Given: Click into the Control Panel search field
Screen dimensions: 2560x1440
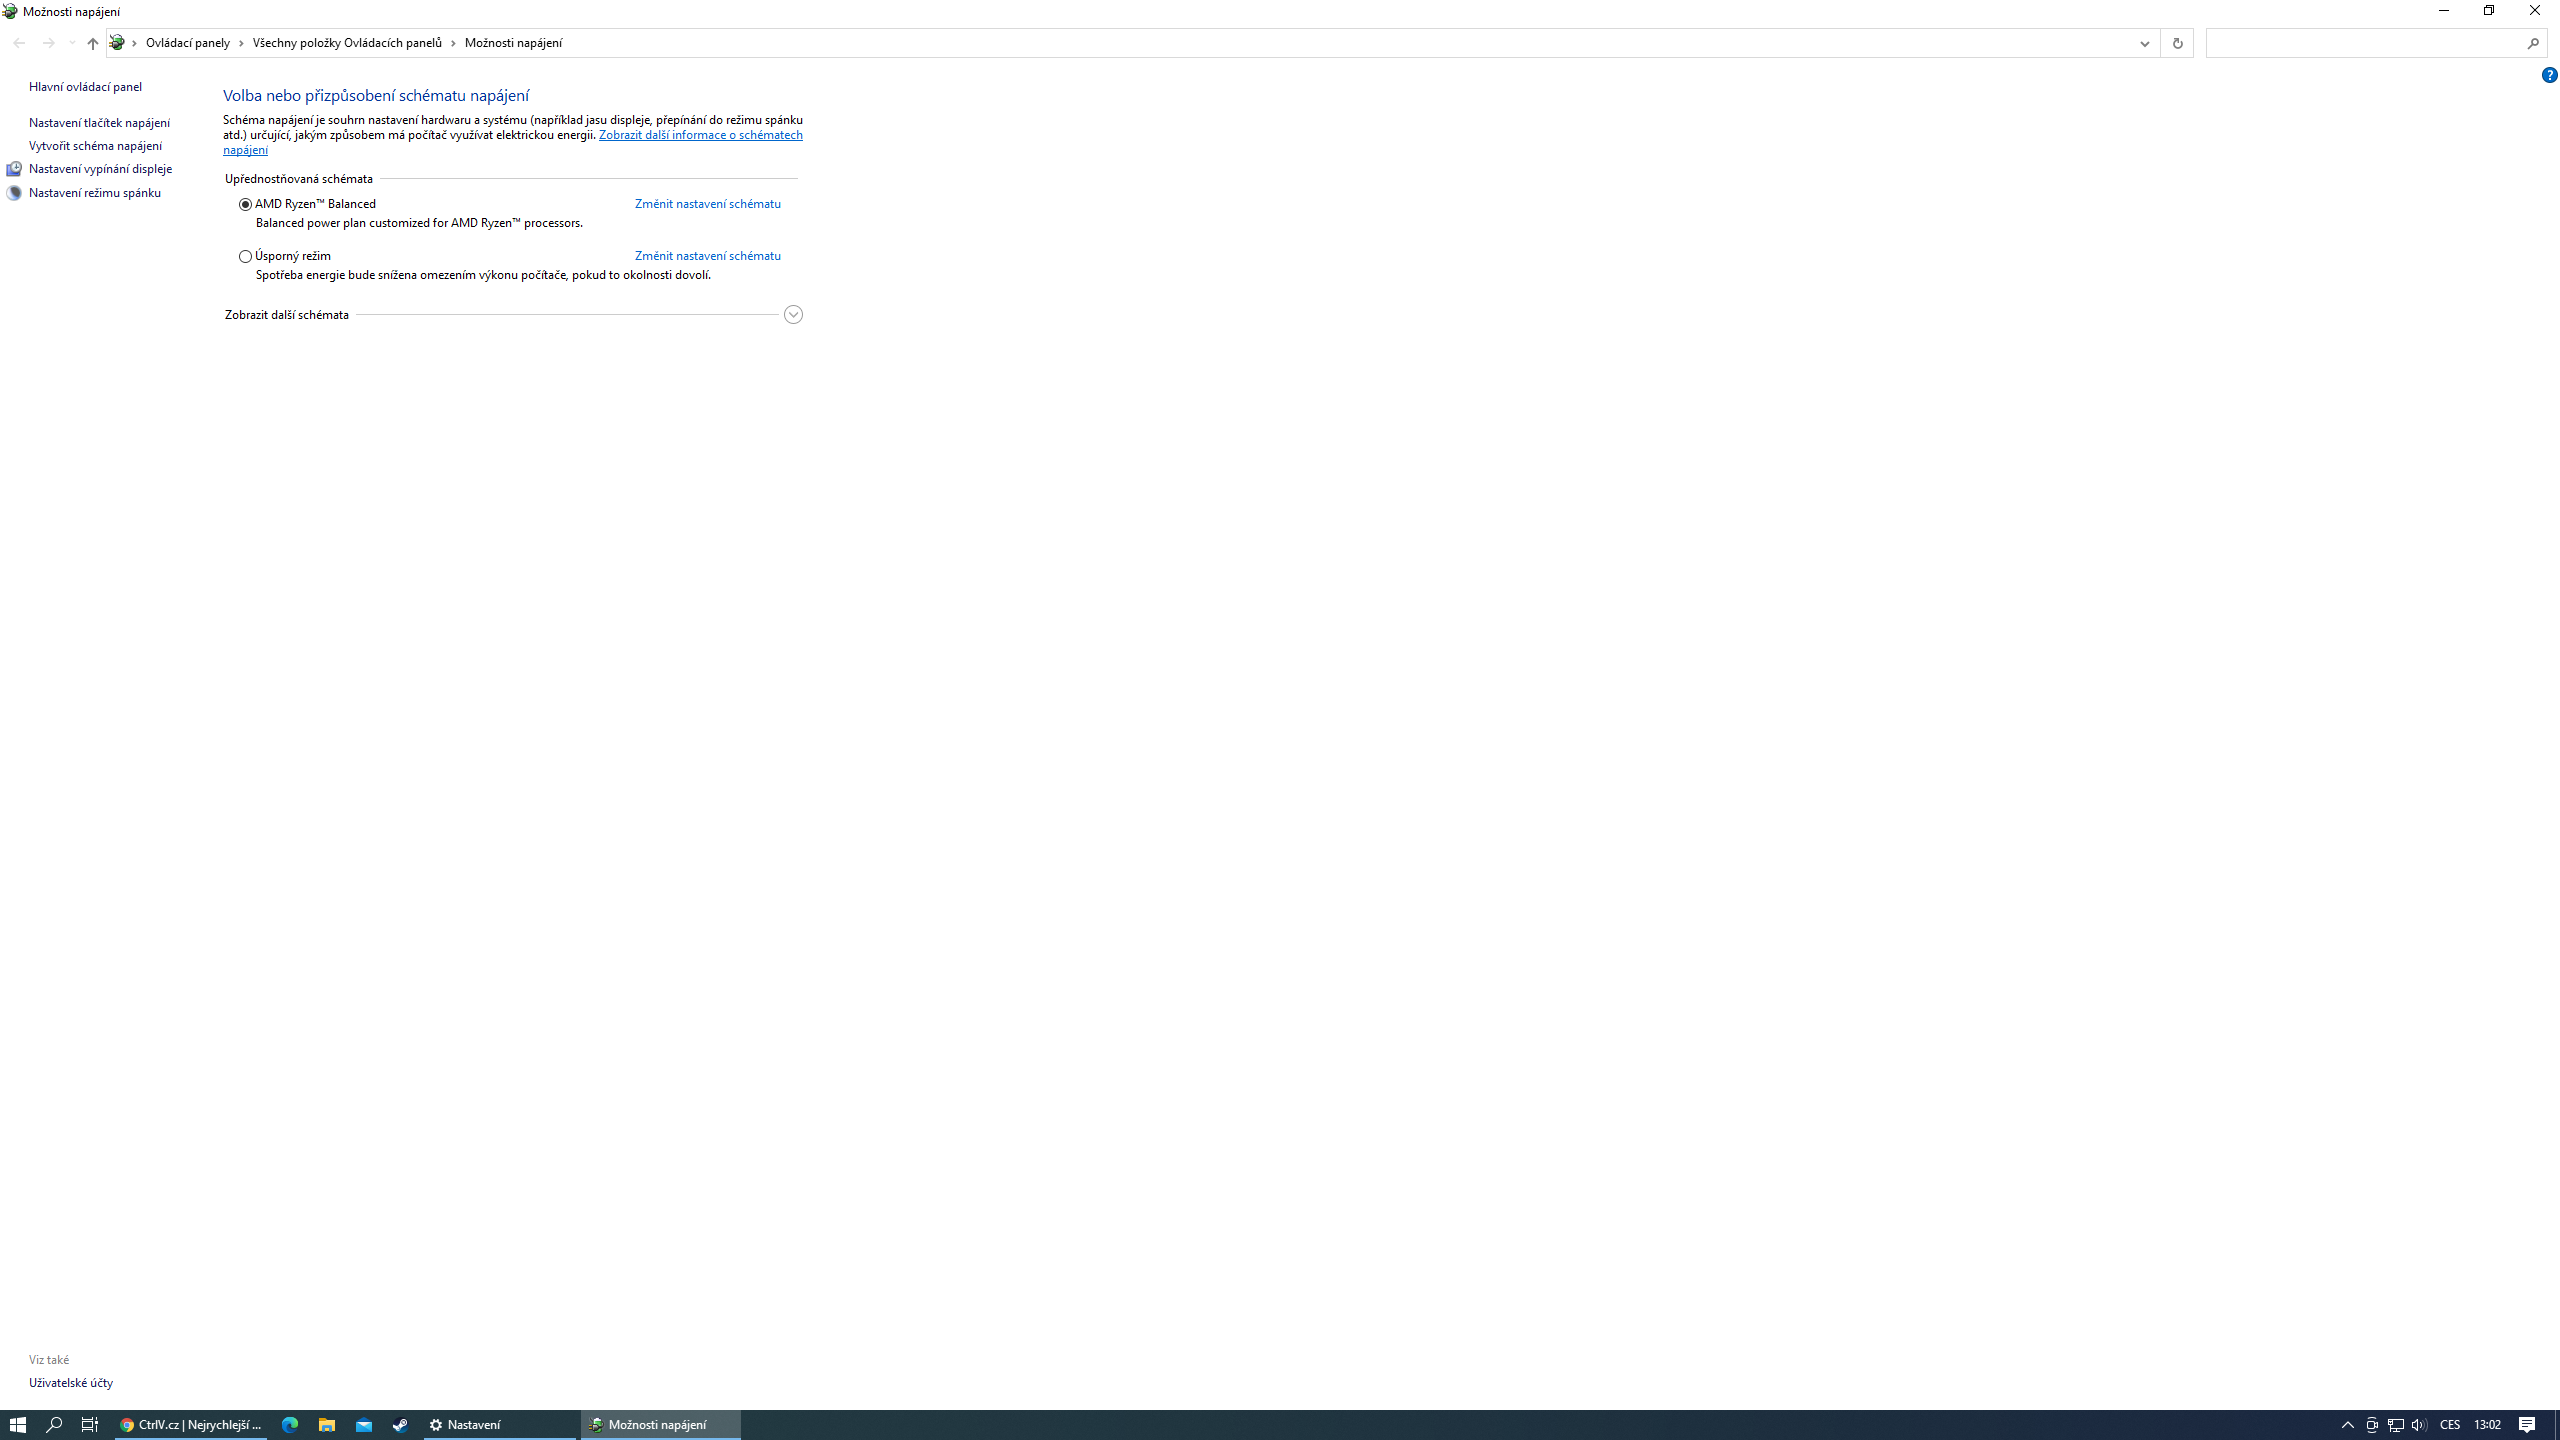Looking at the screenshot, I should 2360,43.
